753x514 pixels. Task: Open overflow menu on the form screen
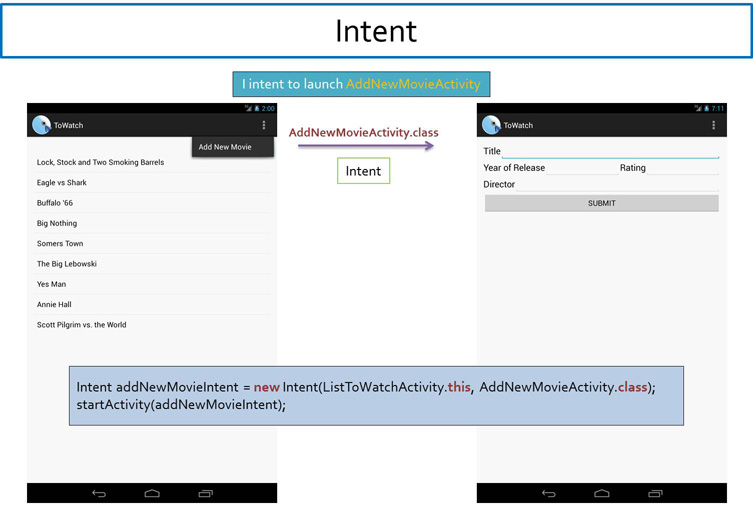pos(713,125)
